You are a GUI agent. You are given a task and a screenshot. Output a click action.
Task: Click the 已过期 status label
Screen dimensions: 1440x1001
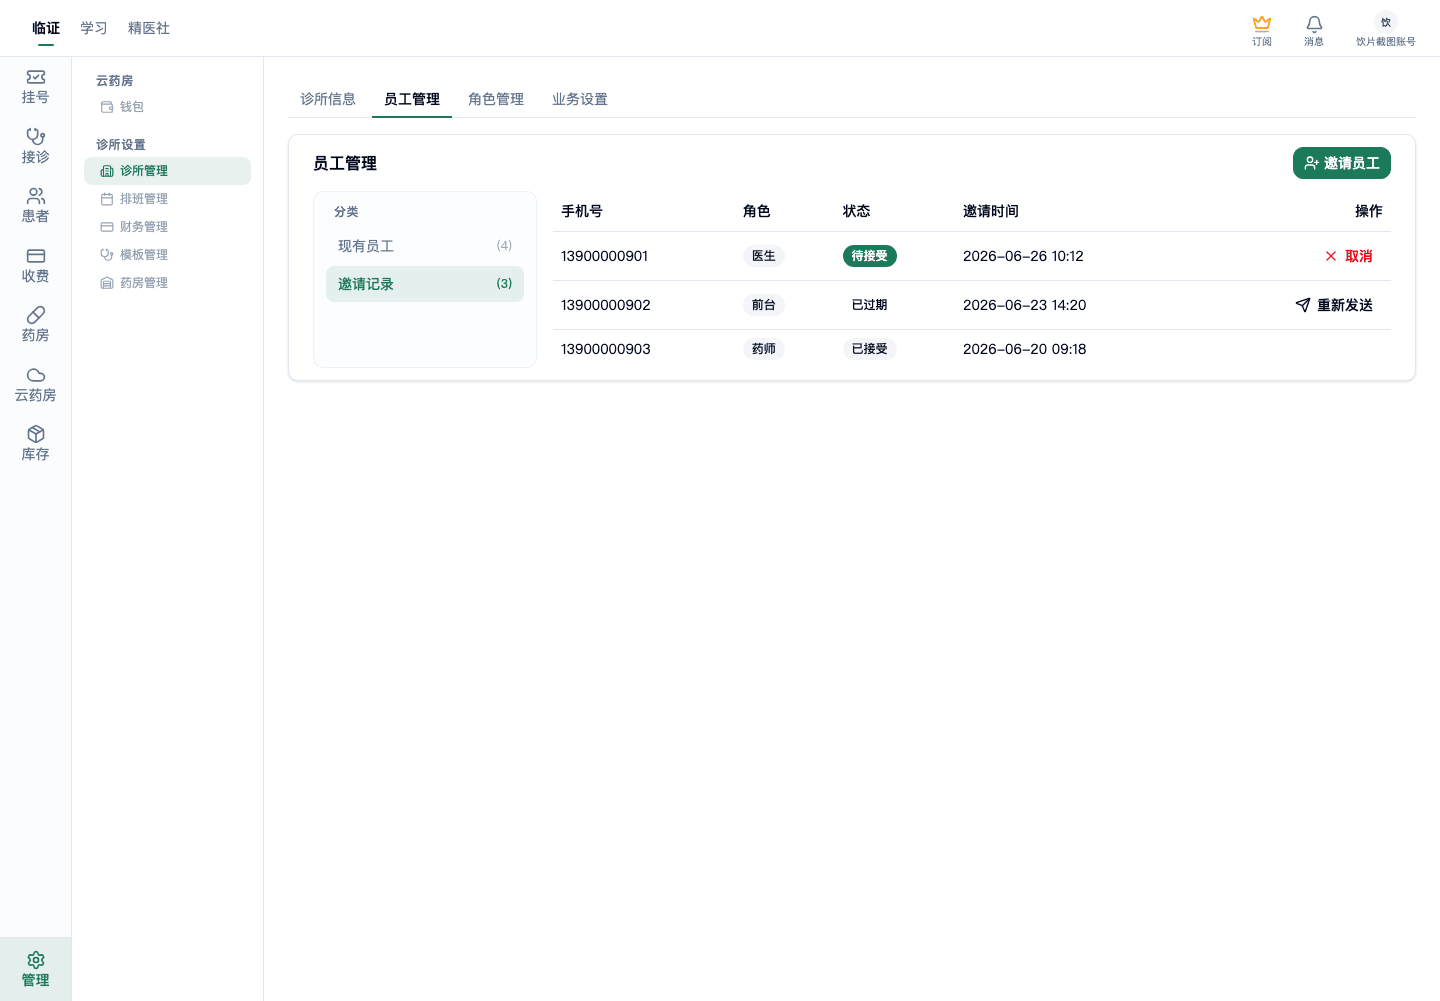(x=870, y=305)
